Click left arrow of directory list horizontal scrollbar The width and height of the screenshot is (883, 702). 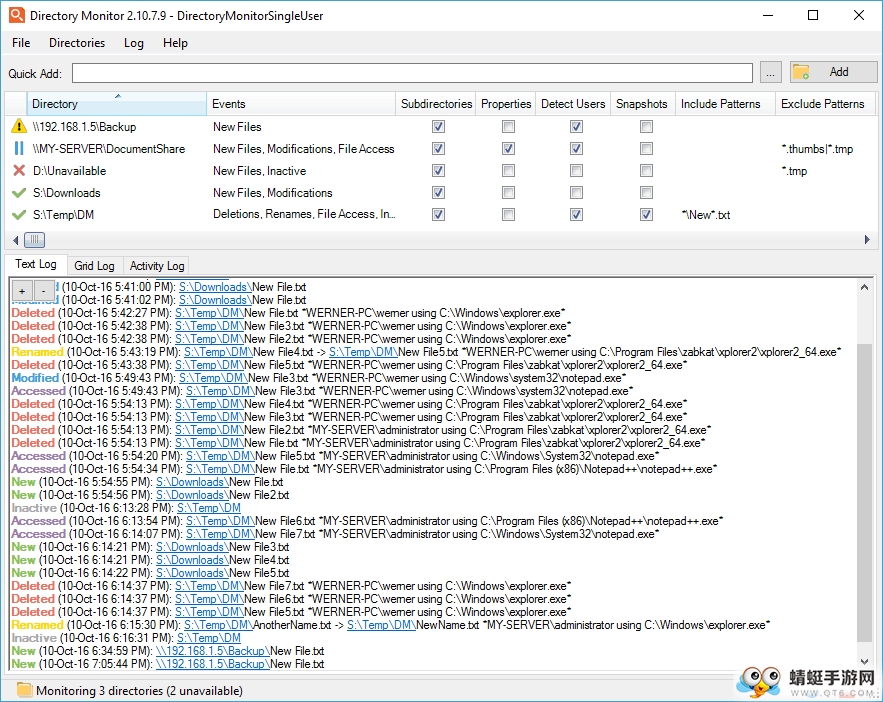(x=16, y=240)
